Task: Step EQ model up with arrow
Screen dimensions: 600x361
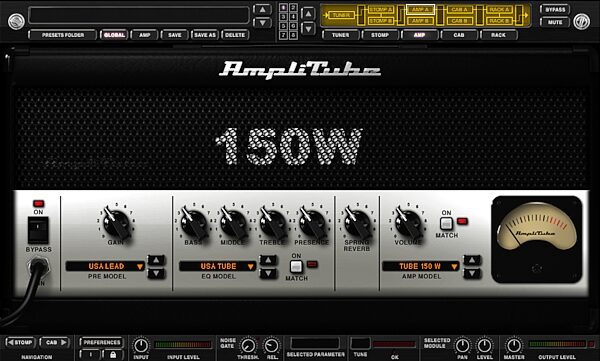Action: (x=268, y=260)
